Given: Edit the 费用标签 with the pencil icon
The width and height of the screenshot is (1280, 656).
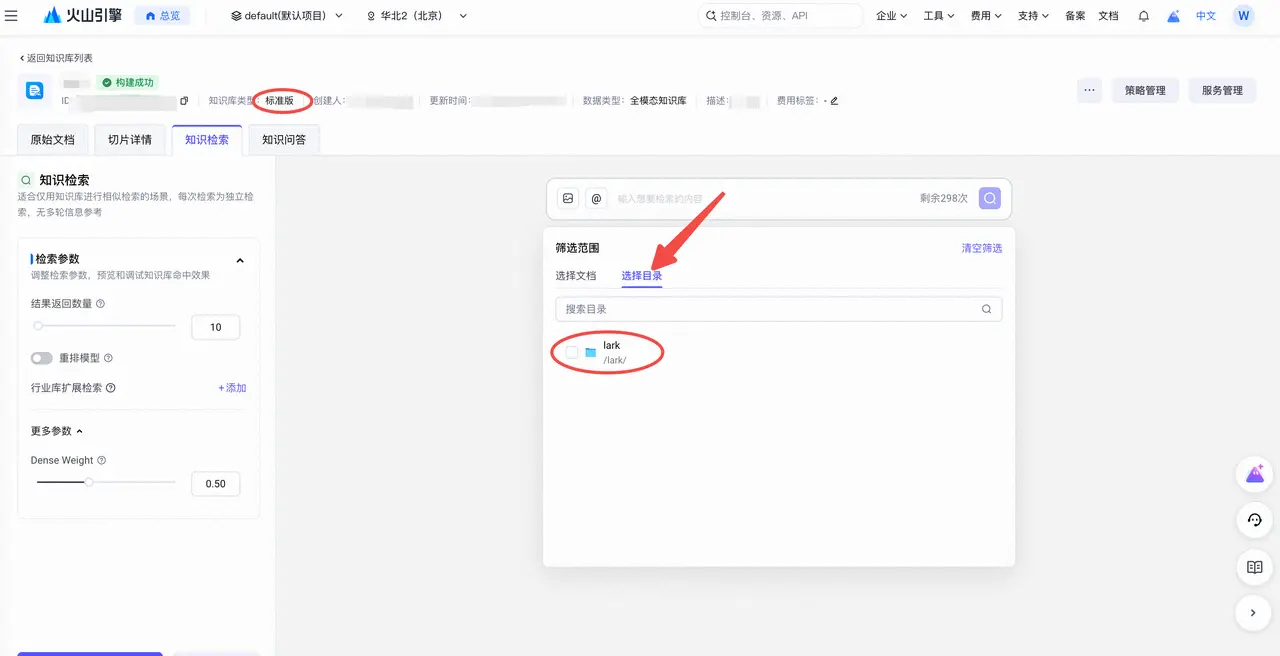Looking at the screenshot, I should point(834,101).
